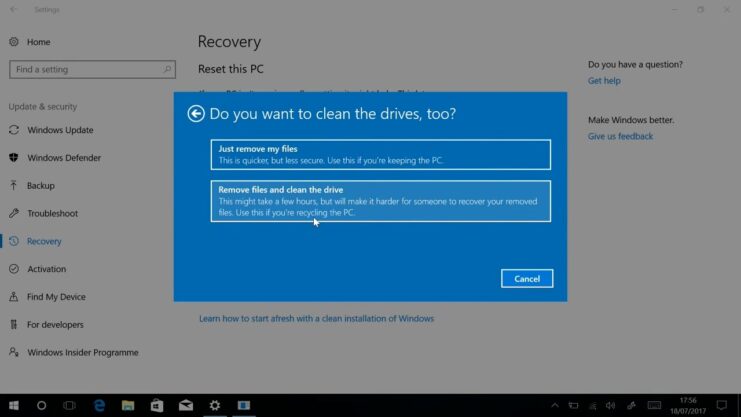The height and width of the screenshot is (417, 741).
Task: Open the network icon in tray
Action: click(592, 406)
